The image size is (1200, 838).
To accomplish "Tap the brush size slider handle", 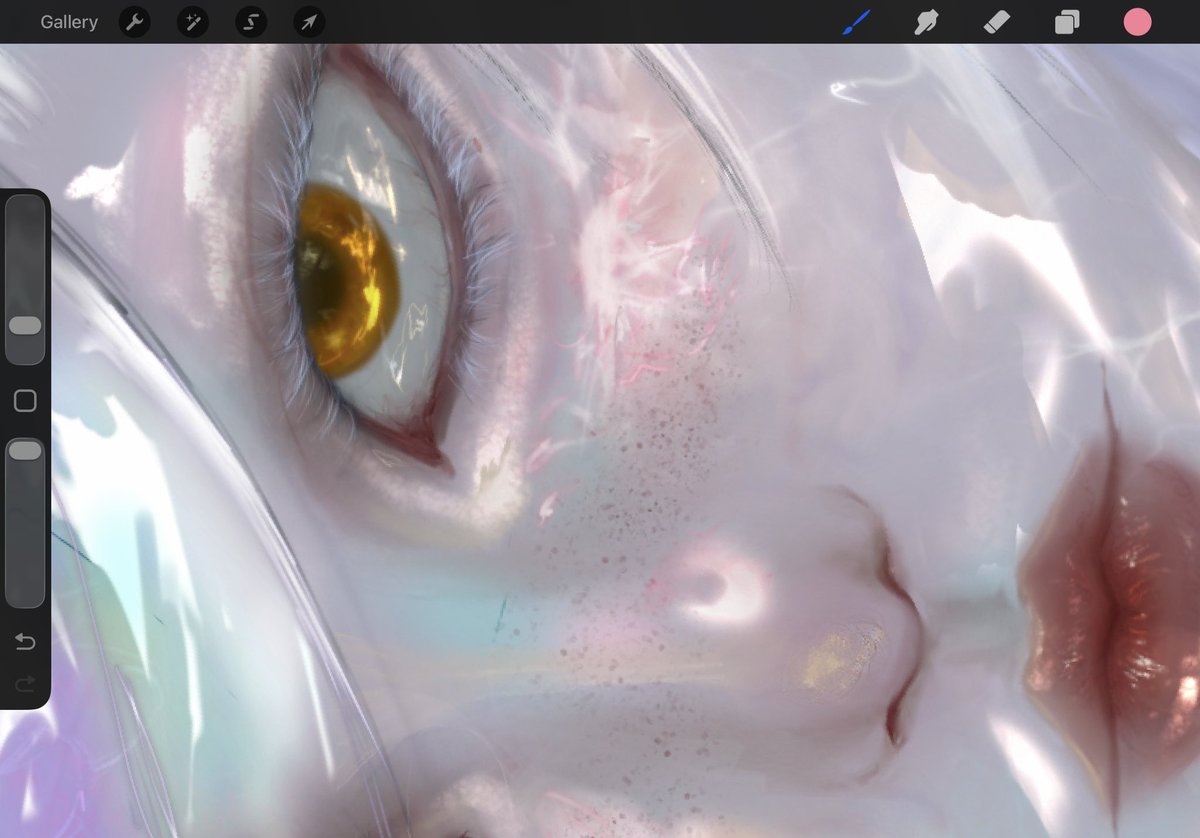I will [x=25, y=325].
